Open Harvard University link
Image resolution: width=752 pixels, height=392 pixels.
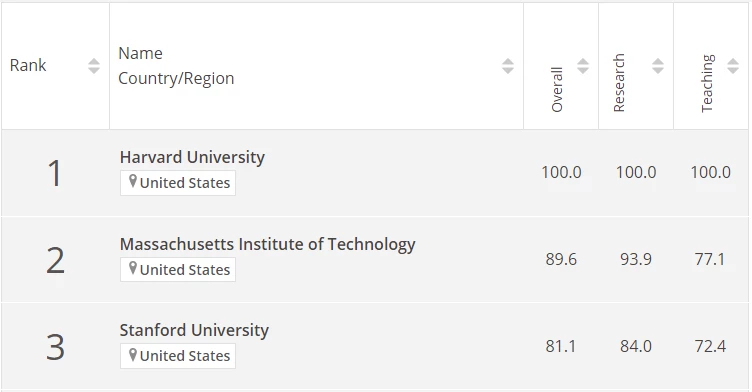[192, 157]
